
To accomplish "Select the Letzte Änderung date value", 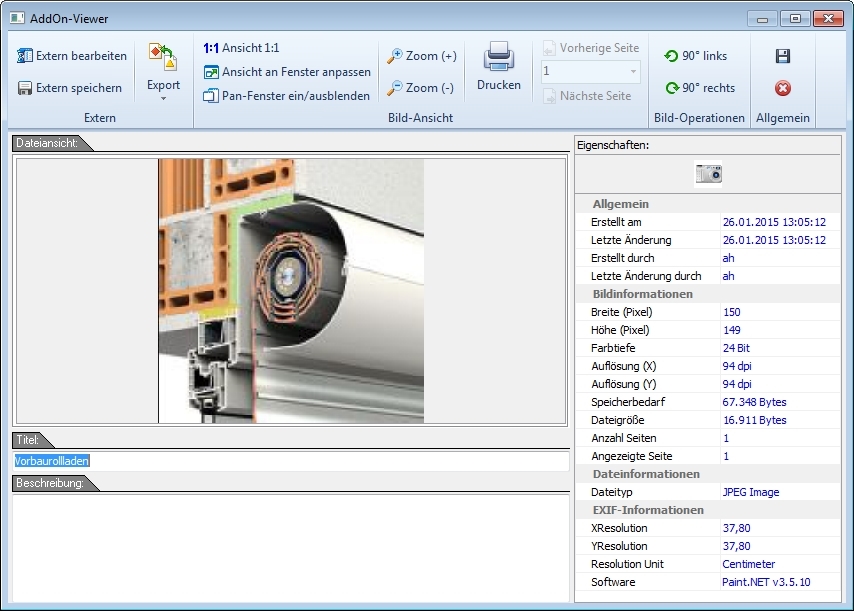I will 774,240.
